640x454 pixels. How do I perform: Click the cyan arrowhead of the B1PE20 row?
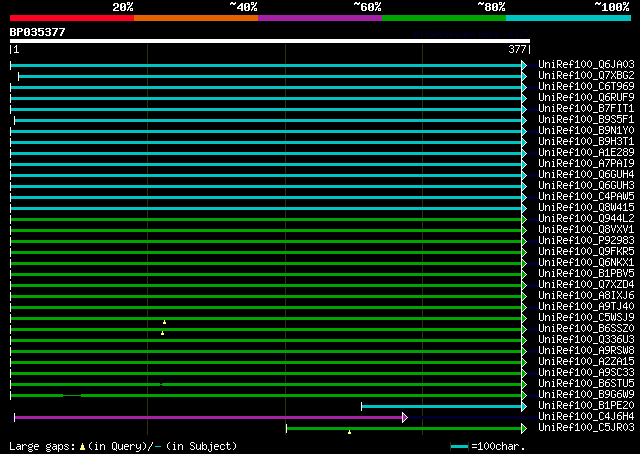(x=524, y=406)
